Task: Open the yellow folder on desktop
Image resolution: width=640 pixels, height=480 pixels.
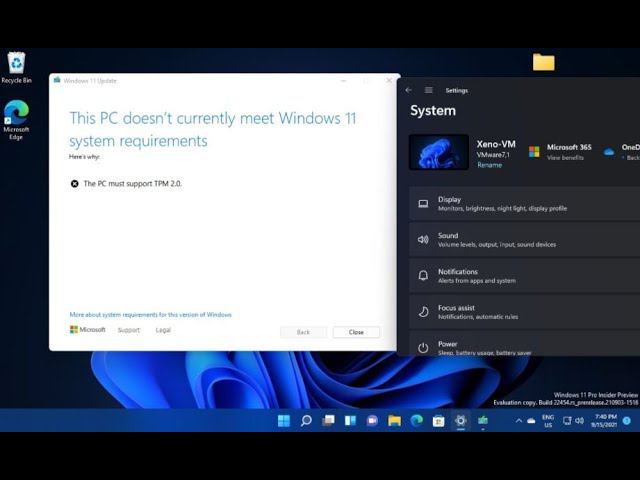Action: 544,62
